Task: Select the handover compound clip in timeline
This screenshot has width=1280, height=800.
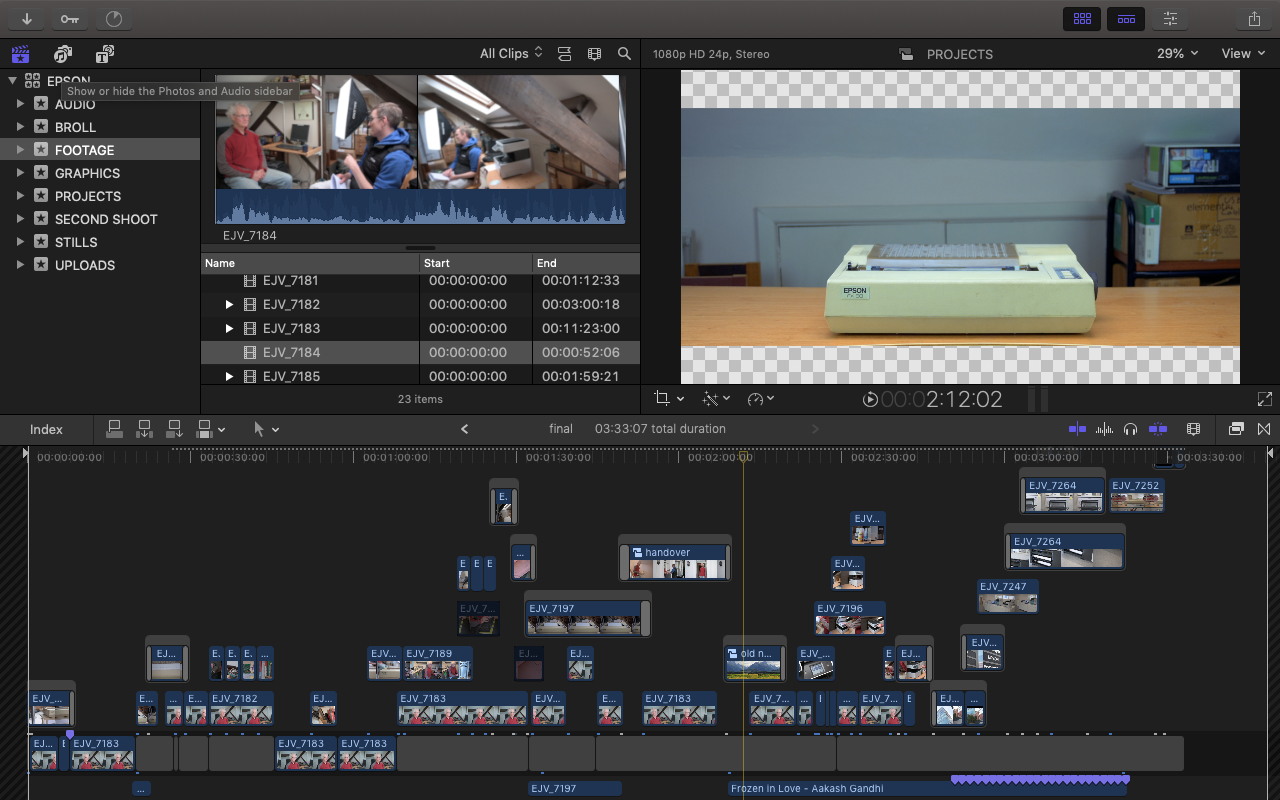Action: pos(675,561)
